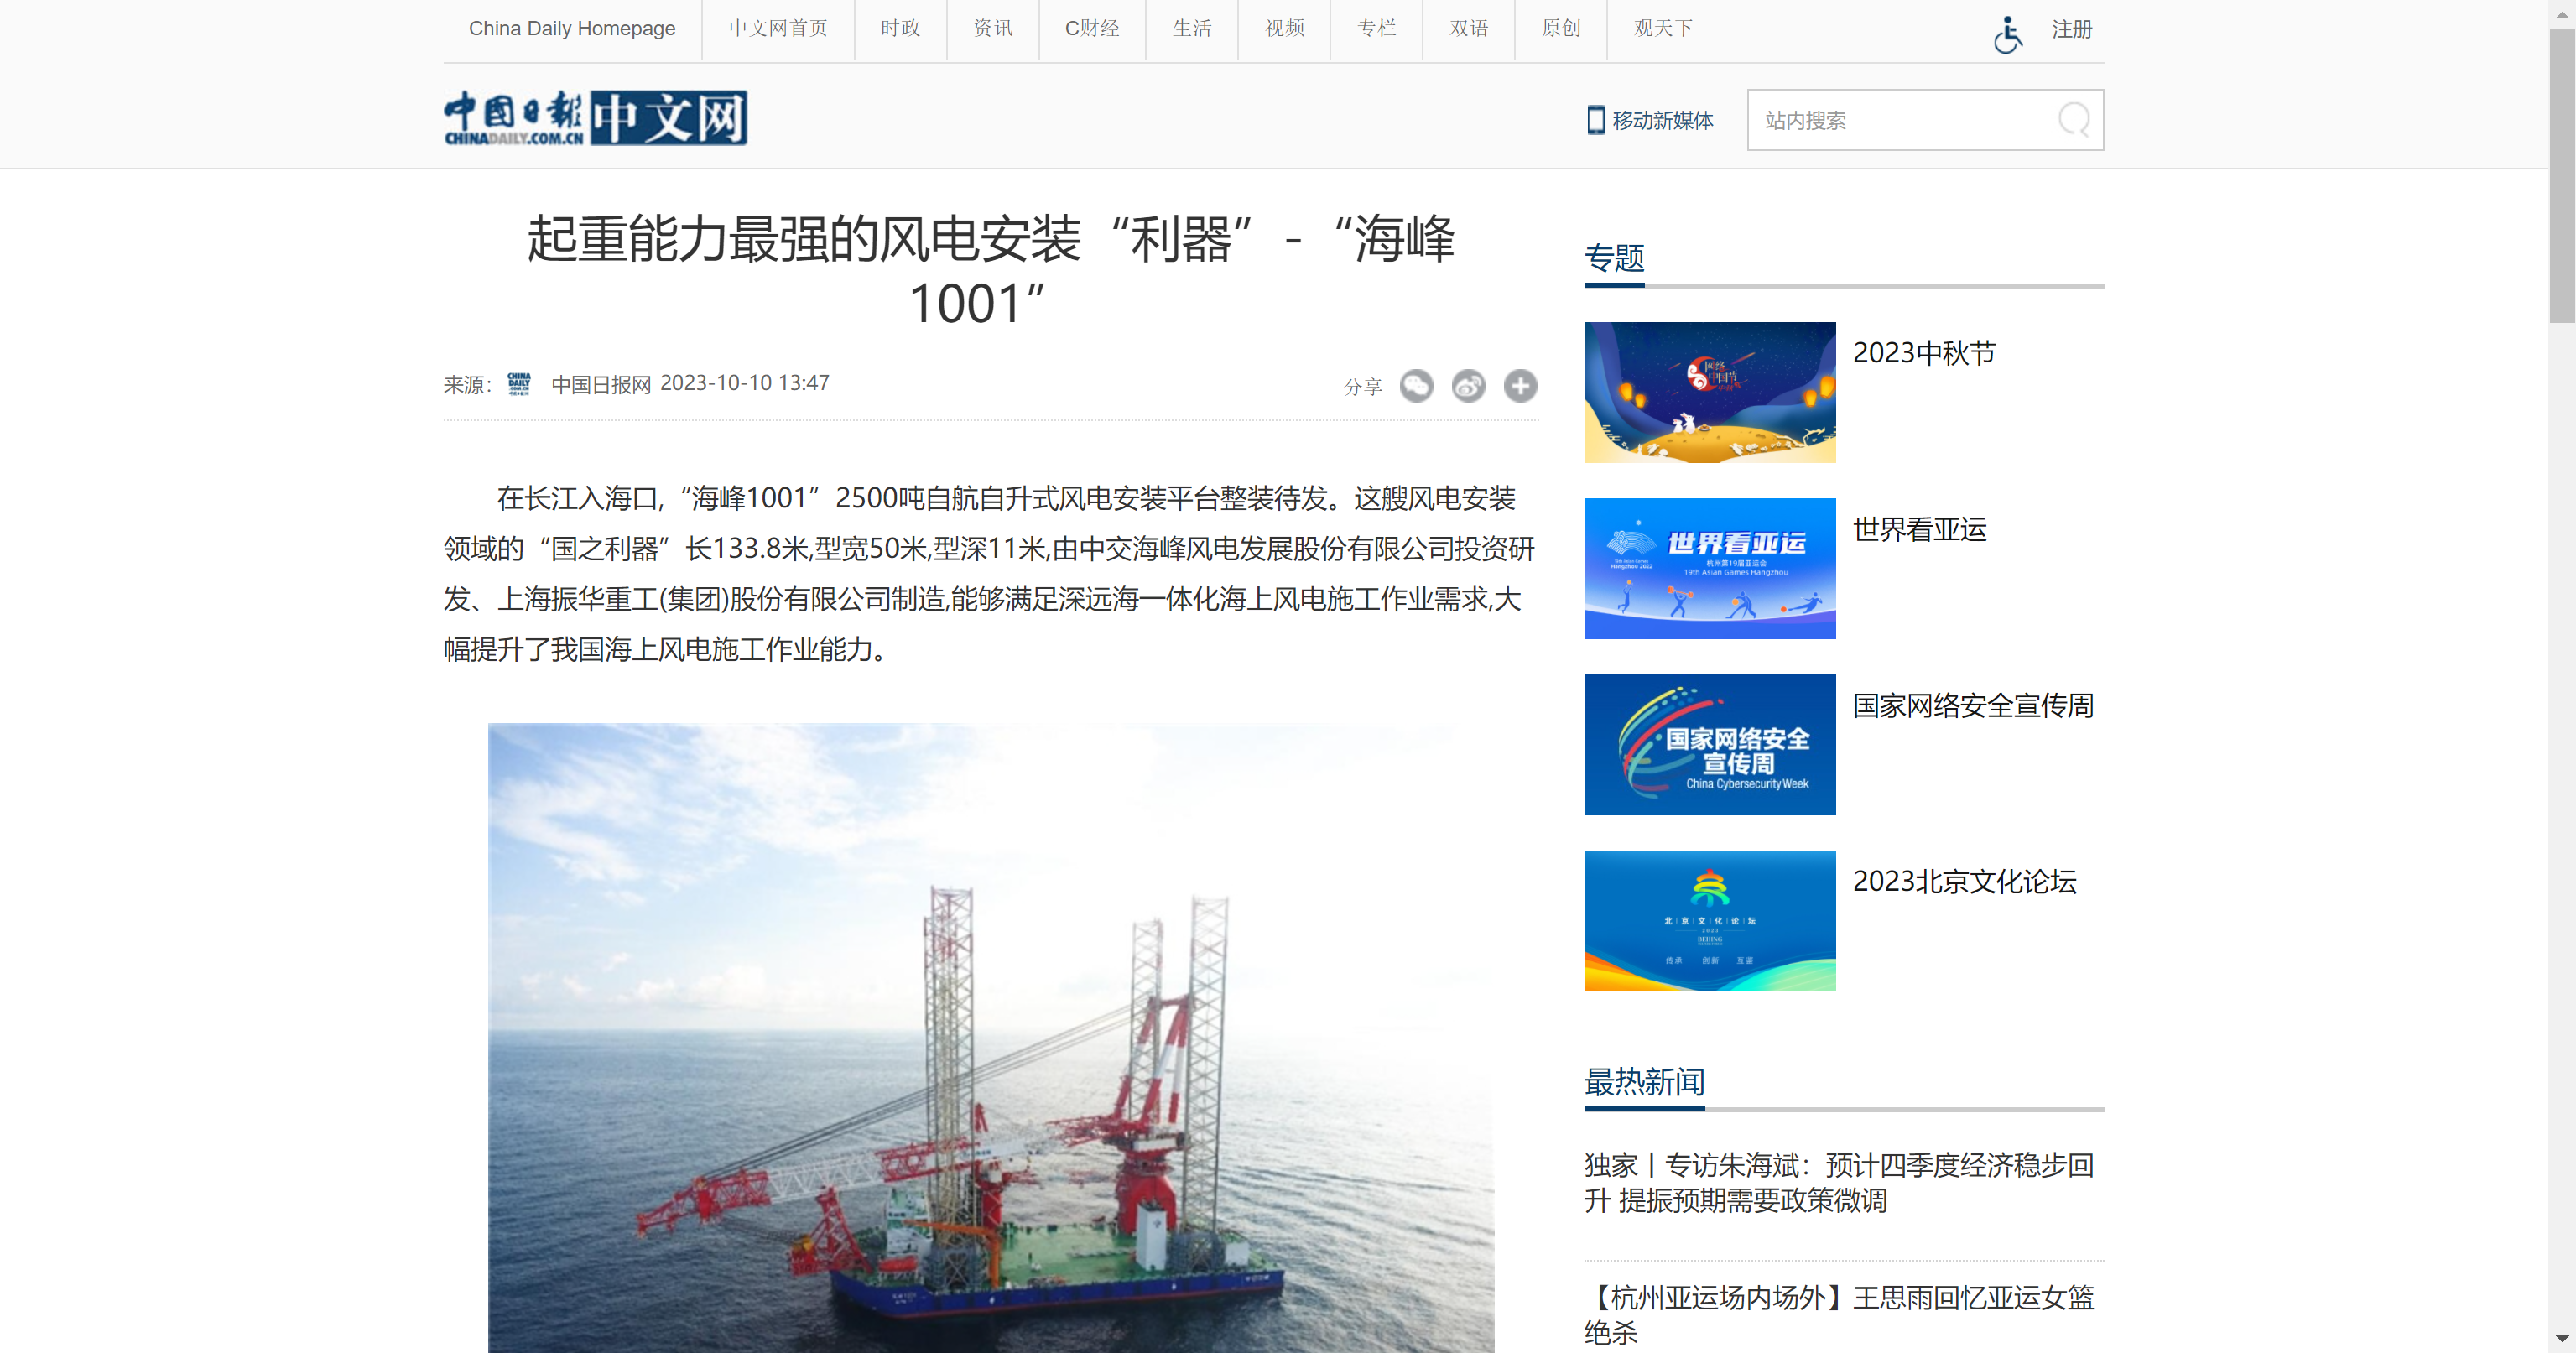Viewport: 2576px width, 1353px height.
Task: Click the search magnifier icon
Action: pos(2073,120)
